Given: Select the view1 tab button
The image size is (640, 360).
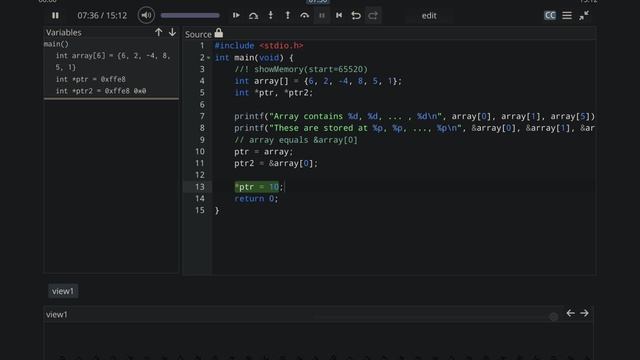Looking at the screenshot, I should [63, 291].
